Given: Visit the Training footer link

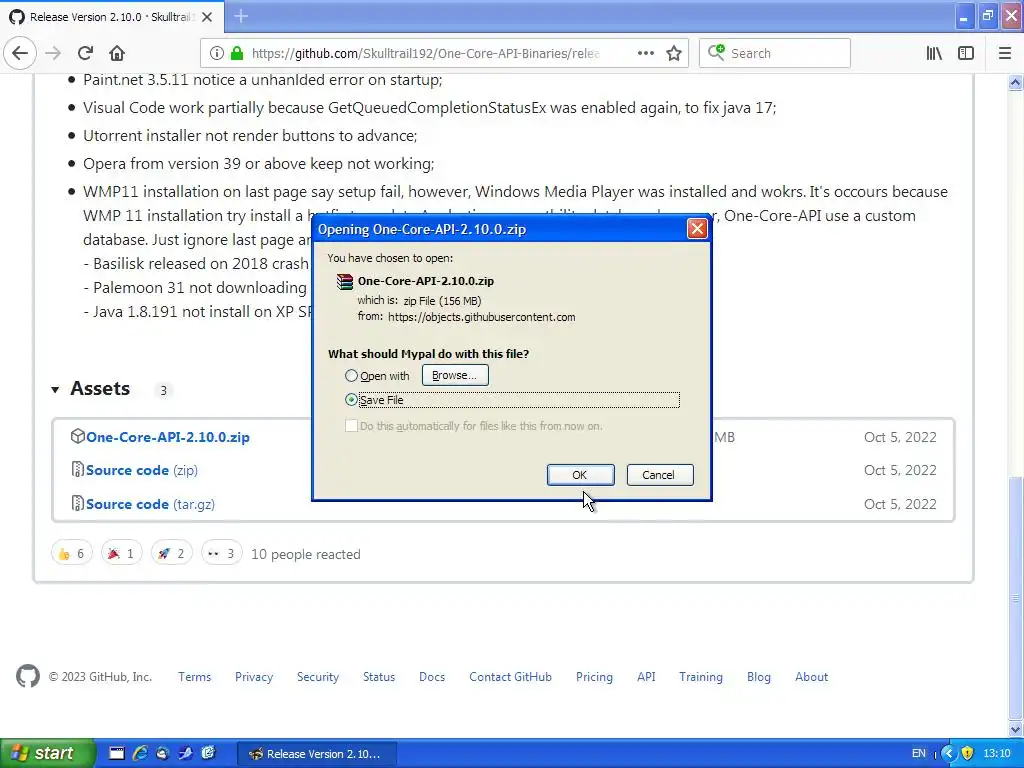Looking at the screenshot, I should point(701,677).
